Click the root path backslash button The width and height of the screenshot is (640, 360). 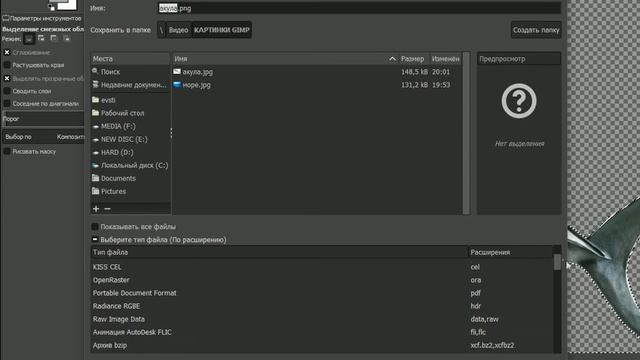tap(161, 30)
